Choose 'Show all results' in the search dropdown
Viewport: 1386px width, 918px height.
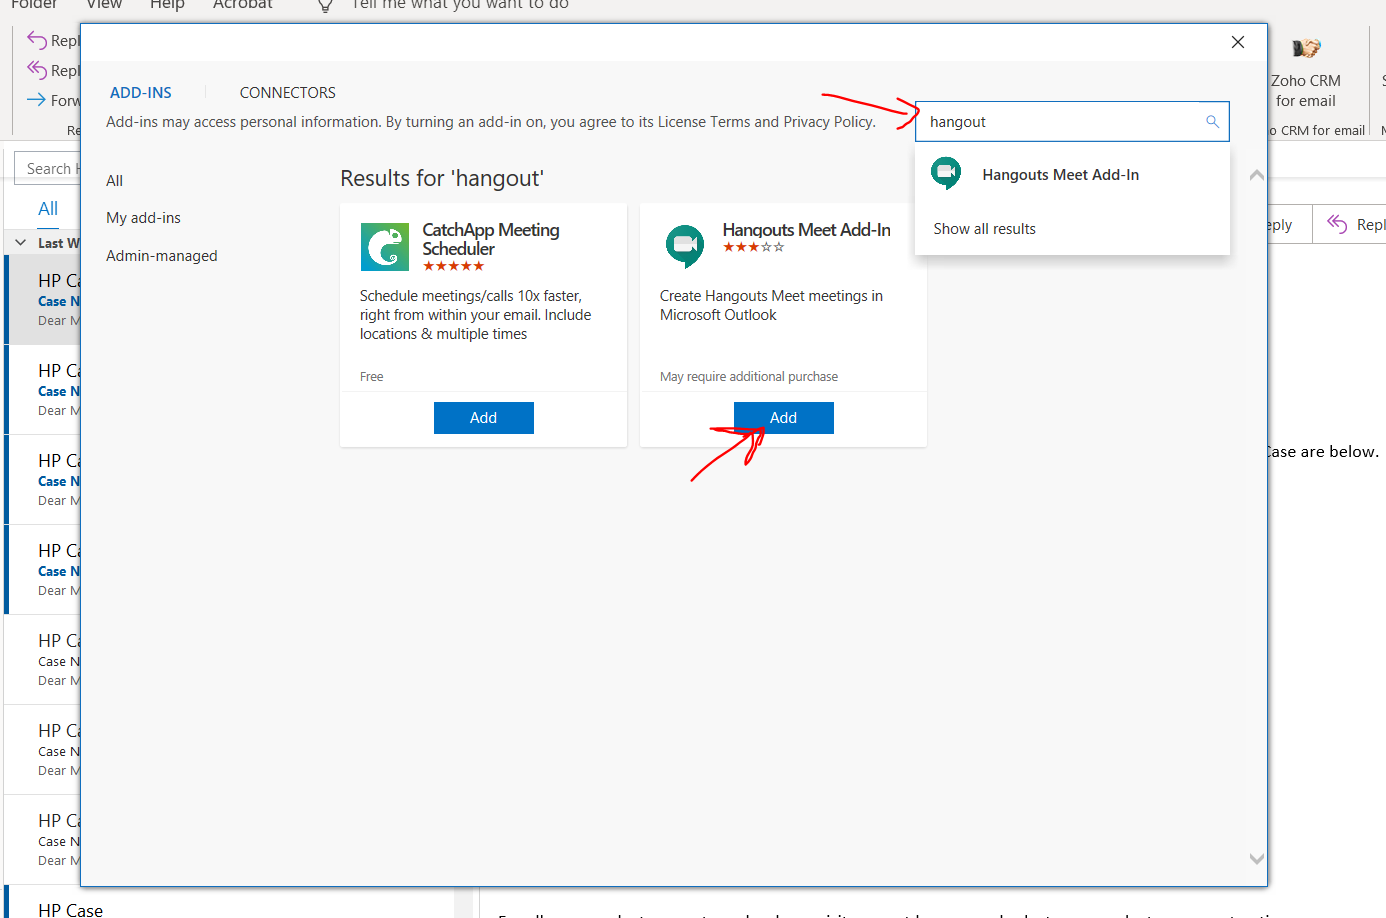click(x=985, y=229)
